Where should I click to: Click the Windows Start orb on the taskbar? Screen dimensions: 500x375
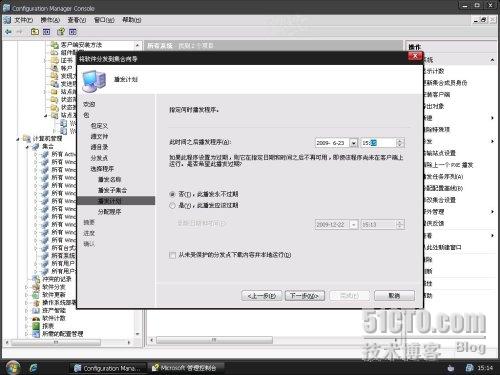point(13,368)
